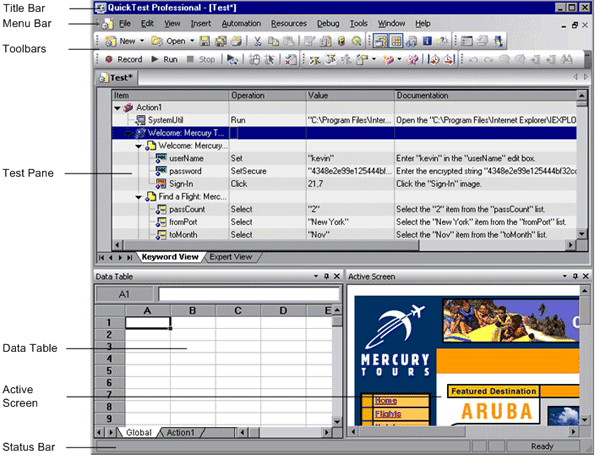Image resolution: width=600 pixels, height=460 pixels.
Task: Click the Redo arrow icon
Action: click(489, 60)
